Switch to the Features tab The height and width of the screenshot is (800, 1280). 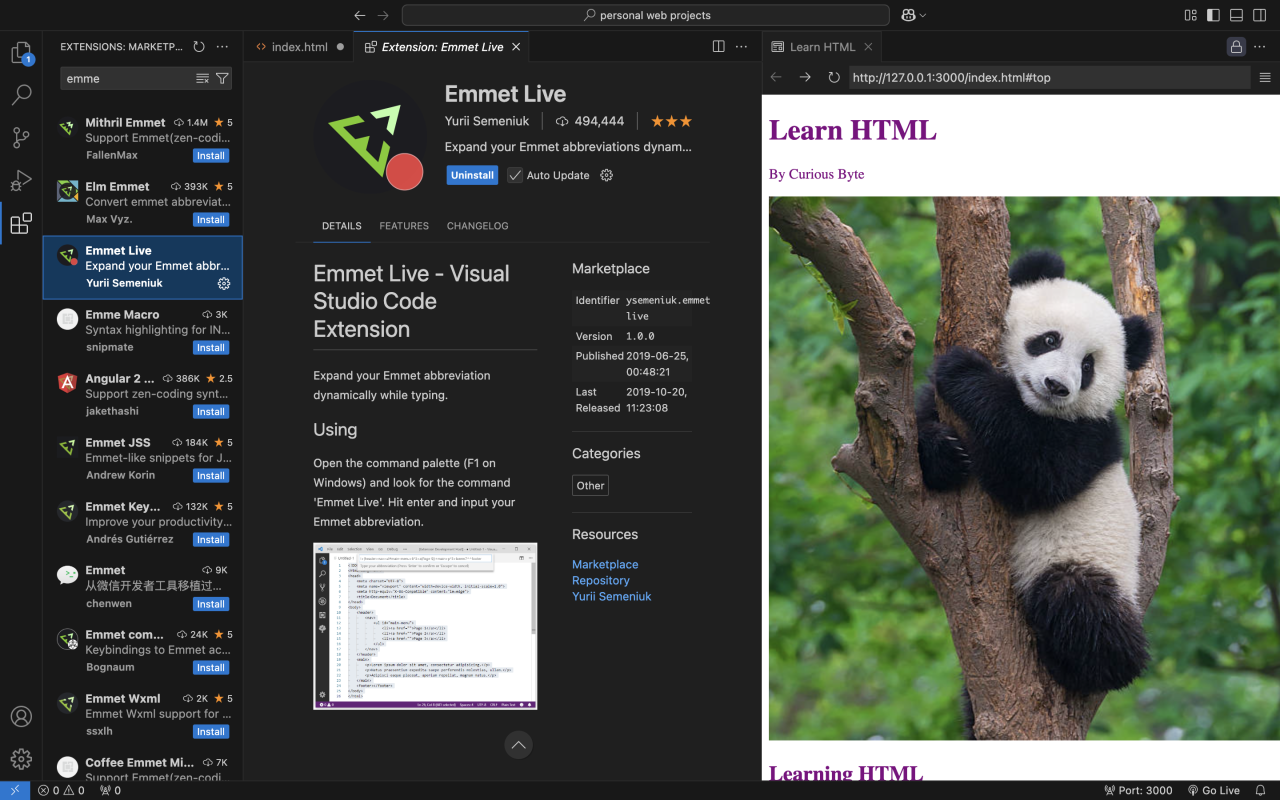point(404,226)
